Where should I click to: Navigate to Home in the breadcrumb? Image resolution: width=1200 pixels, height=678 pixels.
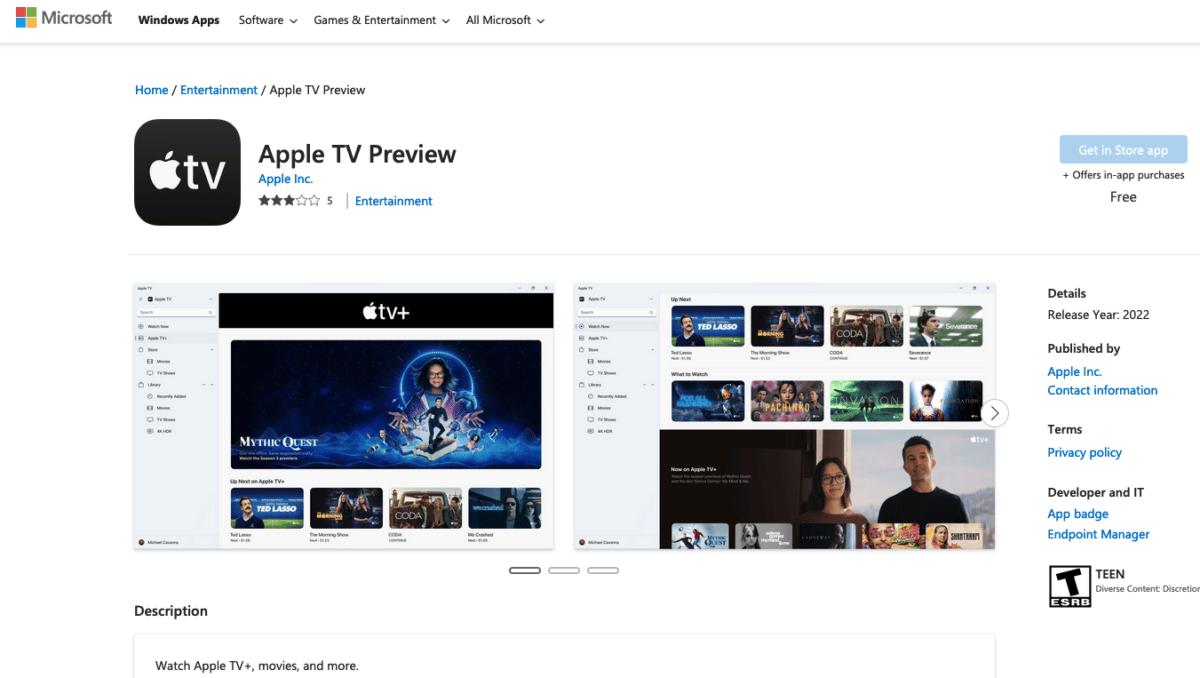point(152,90)
